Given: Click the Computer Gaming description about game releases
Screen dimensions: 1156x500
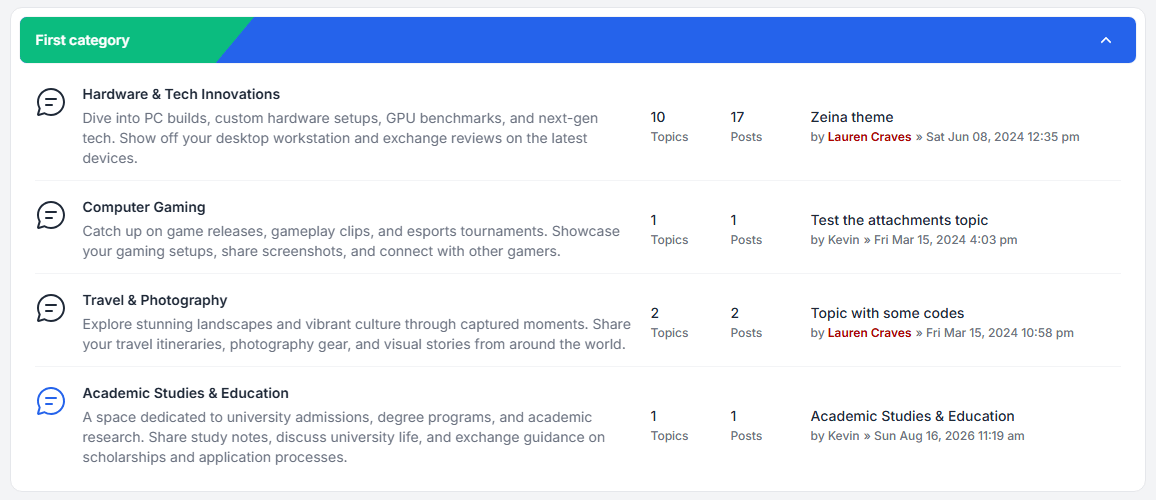Looking at the screenshot, I should 351,241.
